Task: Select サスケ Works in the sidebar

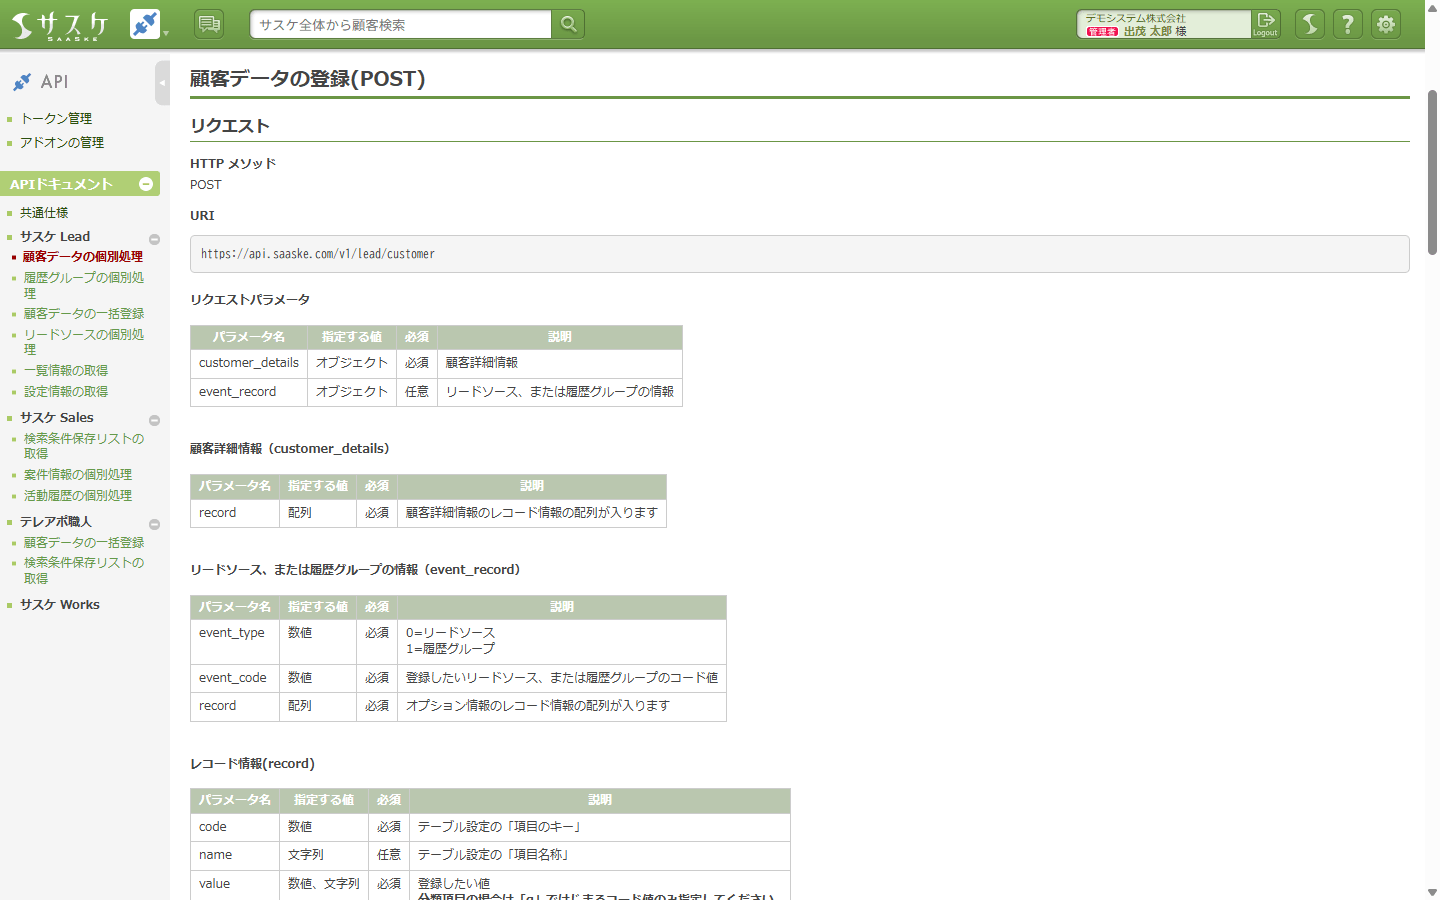Action: click(58, 604)
